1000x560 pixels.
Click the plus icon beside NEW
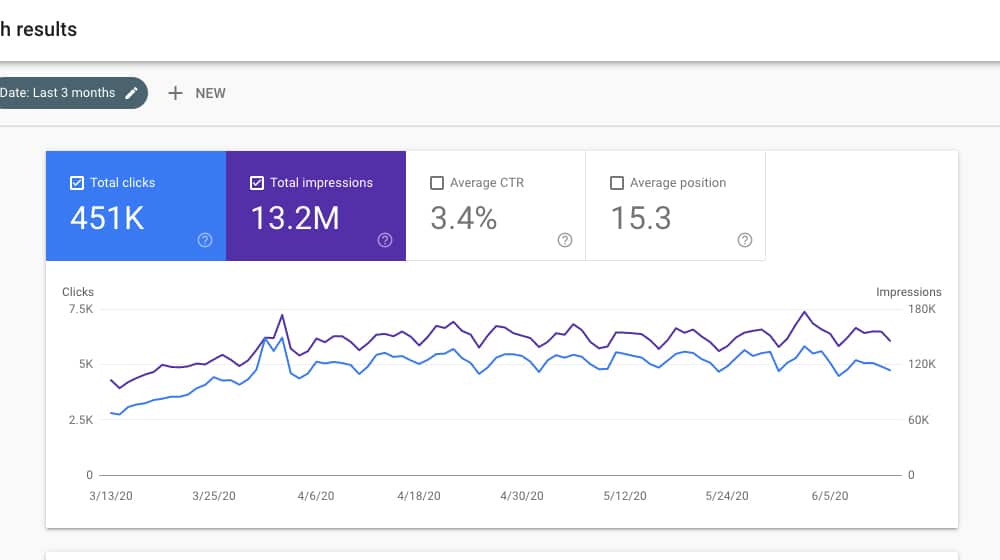pyautogui.click(x=175, y=93)
